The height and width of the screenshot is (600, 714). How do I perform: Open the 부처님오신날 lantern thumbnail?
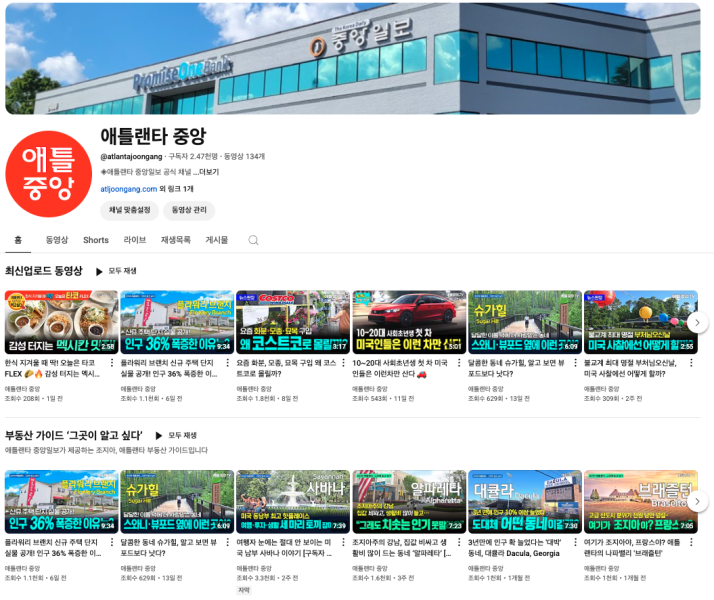641,322
